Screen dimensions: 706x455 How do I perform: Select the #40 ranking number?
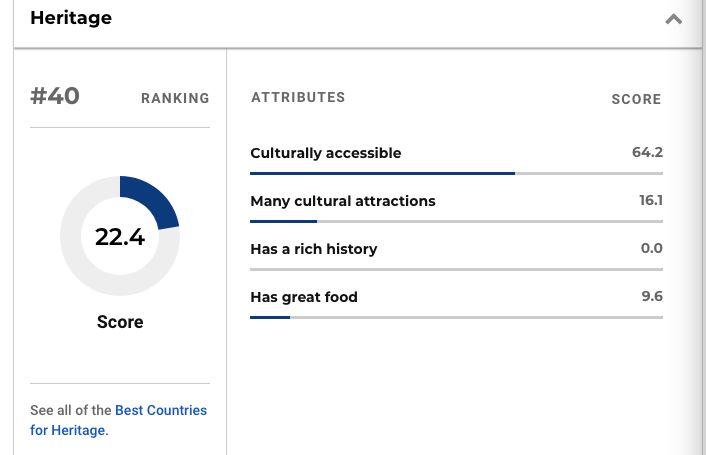tap(55, 96)
